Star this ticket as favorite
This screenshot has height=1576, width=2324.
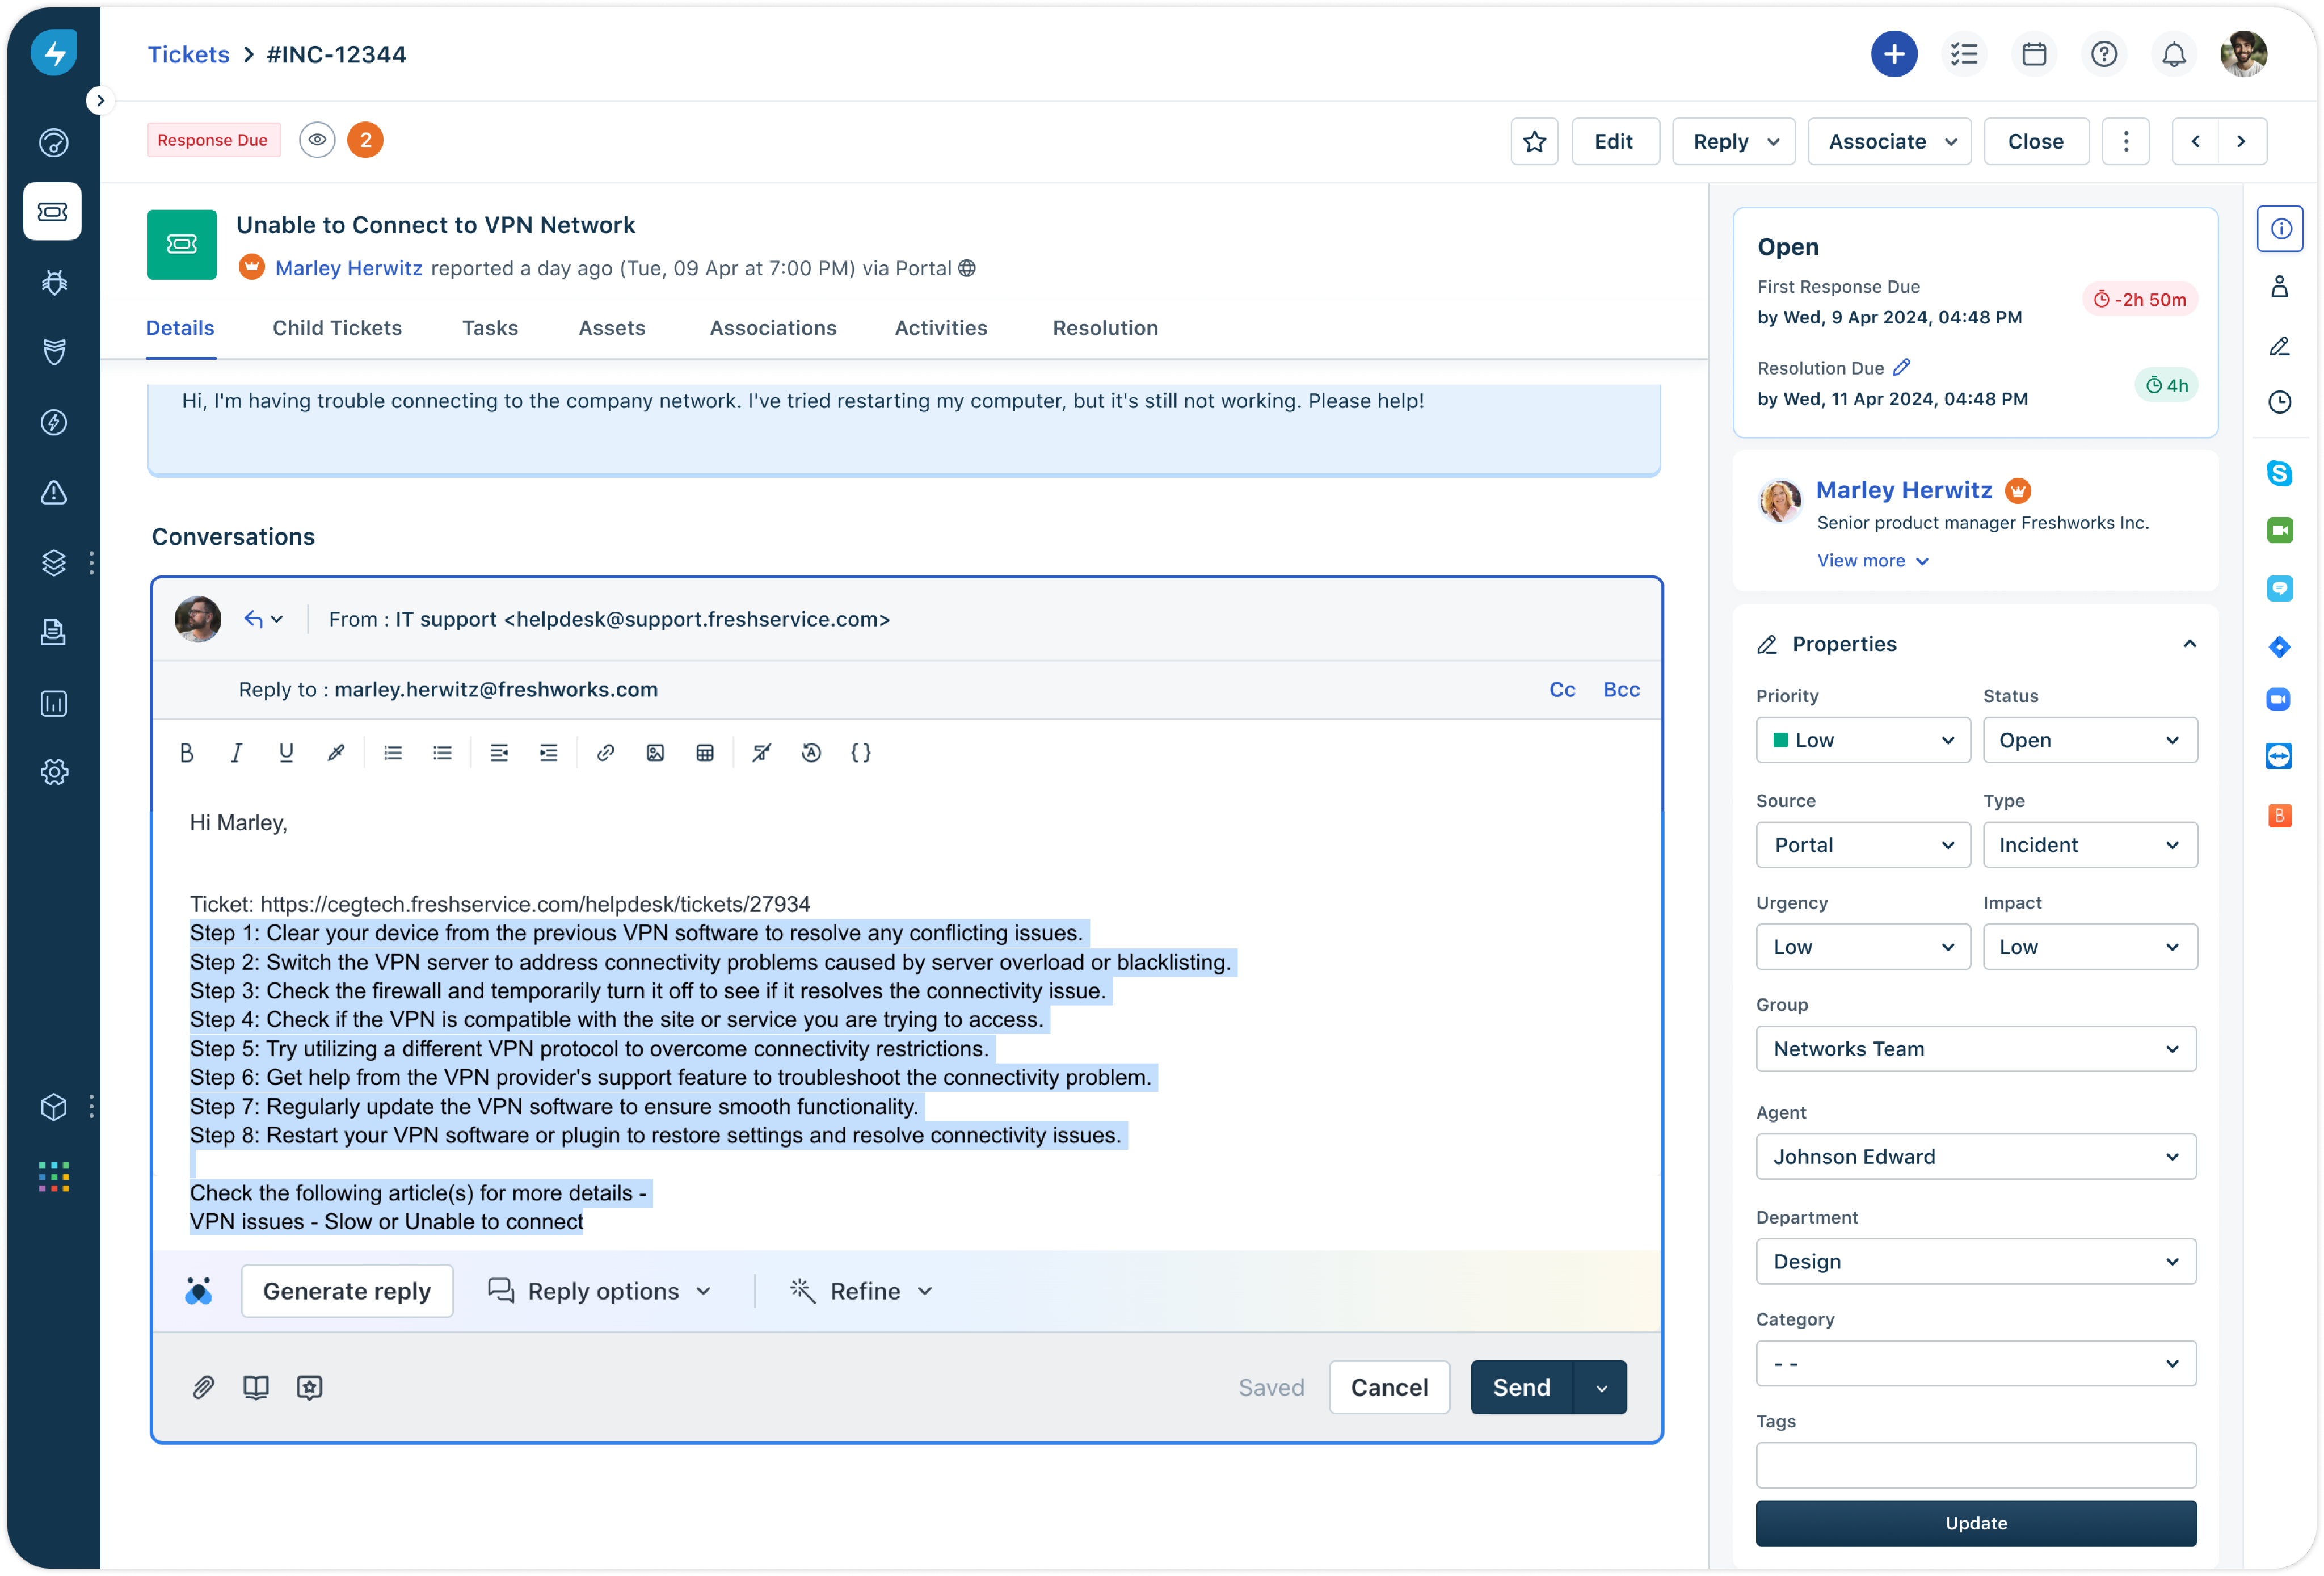click(1534, 142)
